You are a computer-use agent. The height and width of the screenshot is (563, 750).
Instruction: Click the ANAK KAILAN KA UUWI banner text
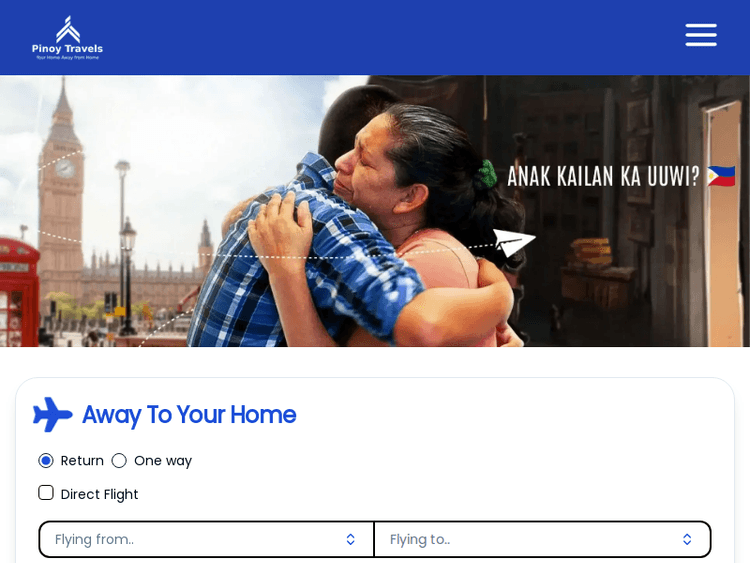[x=603, y=177]
